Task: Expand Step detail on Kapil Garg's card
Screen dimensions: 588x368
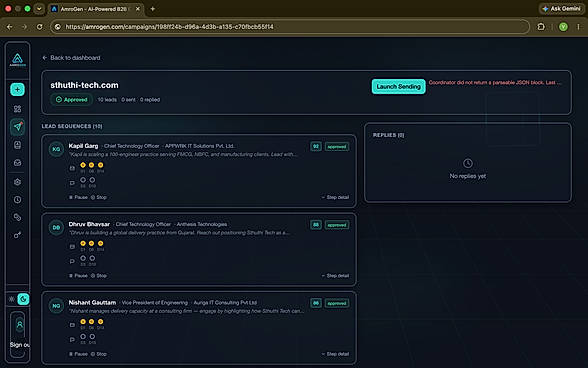Action: click(x=335, y=197)
